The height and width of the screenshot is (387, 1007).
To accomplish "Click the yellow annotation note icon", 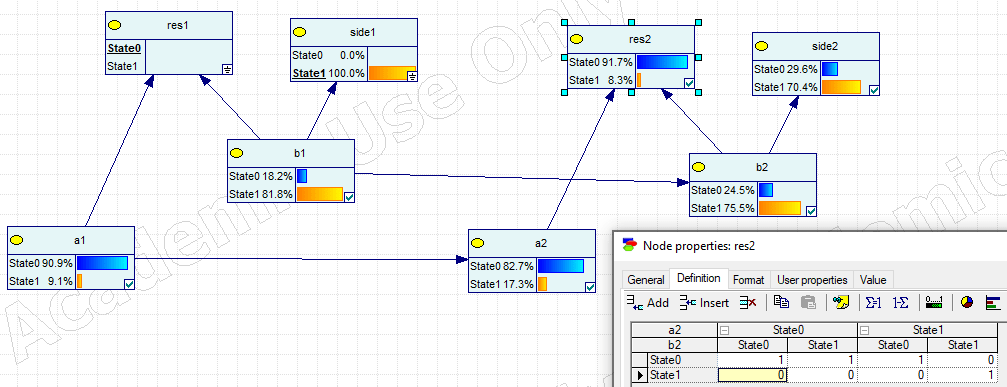I will [x=840, y=302].
